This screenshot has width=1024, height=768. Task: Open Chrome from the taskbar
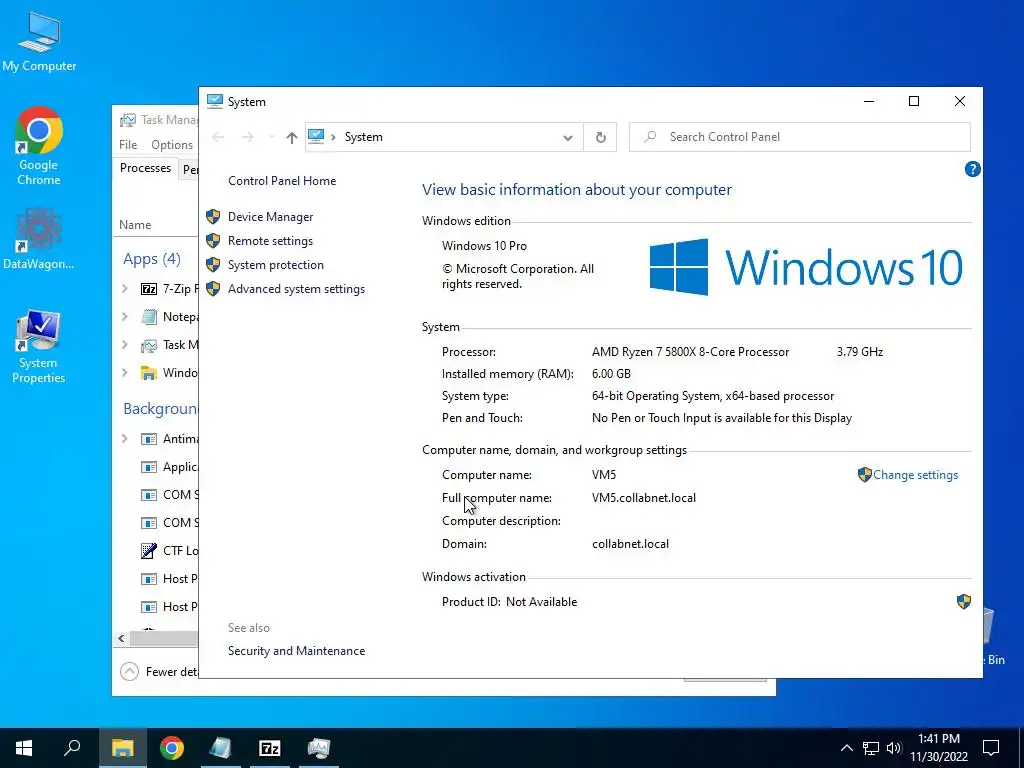[x=172, y=748]
